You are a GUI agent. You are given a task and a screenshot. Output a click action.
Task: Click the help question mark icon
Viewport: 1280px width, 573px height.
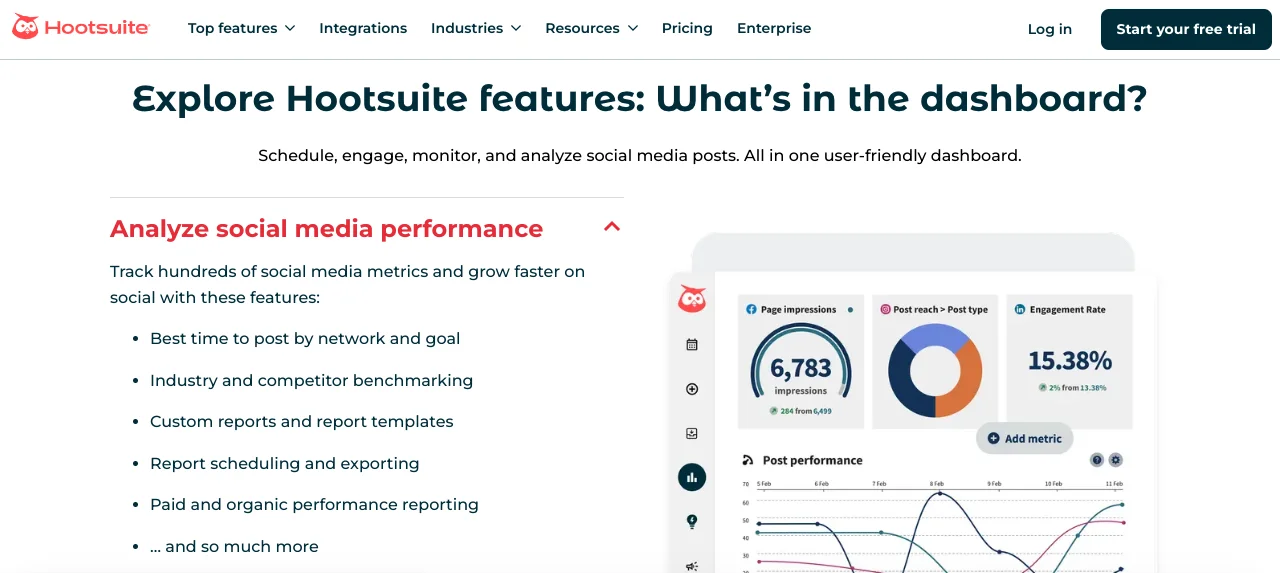coord(1097,460)
